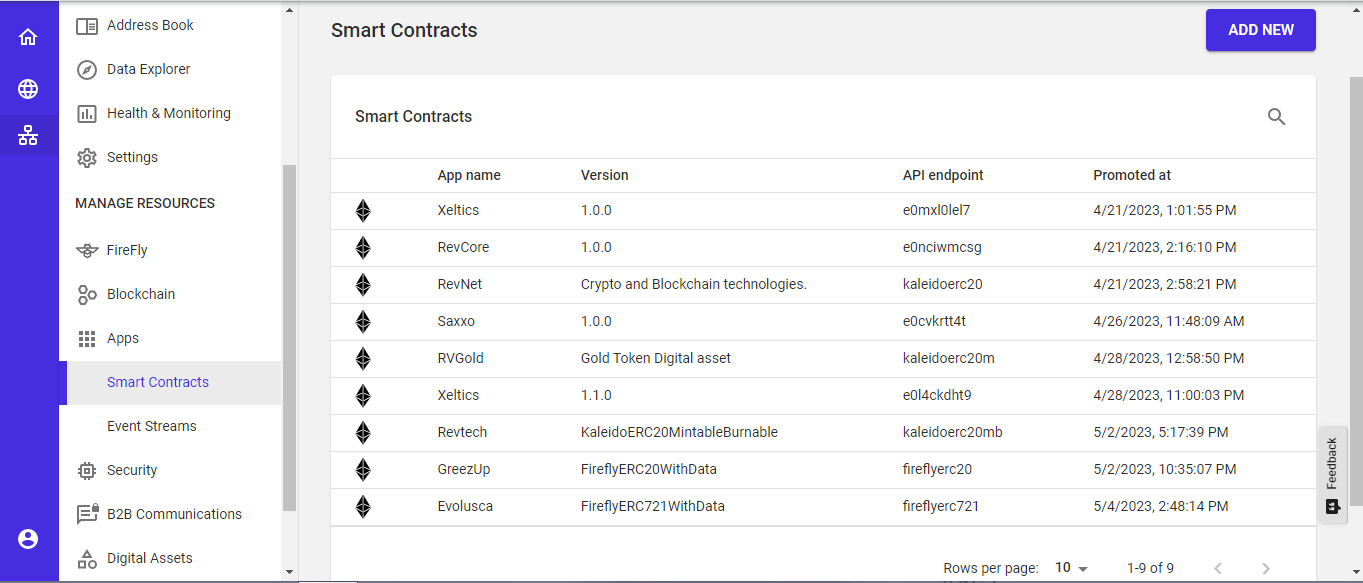Select the Saxxo contract row

(456, 321)
